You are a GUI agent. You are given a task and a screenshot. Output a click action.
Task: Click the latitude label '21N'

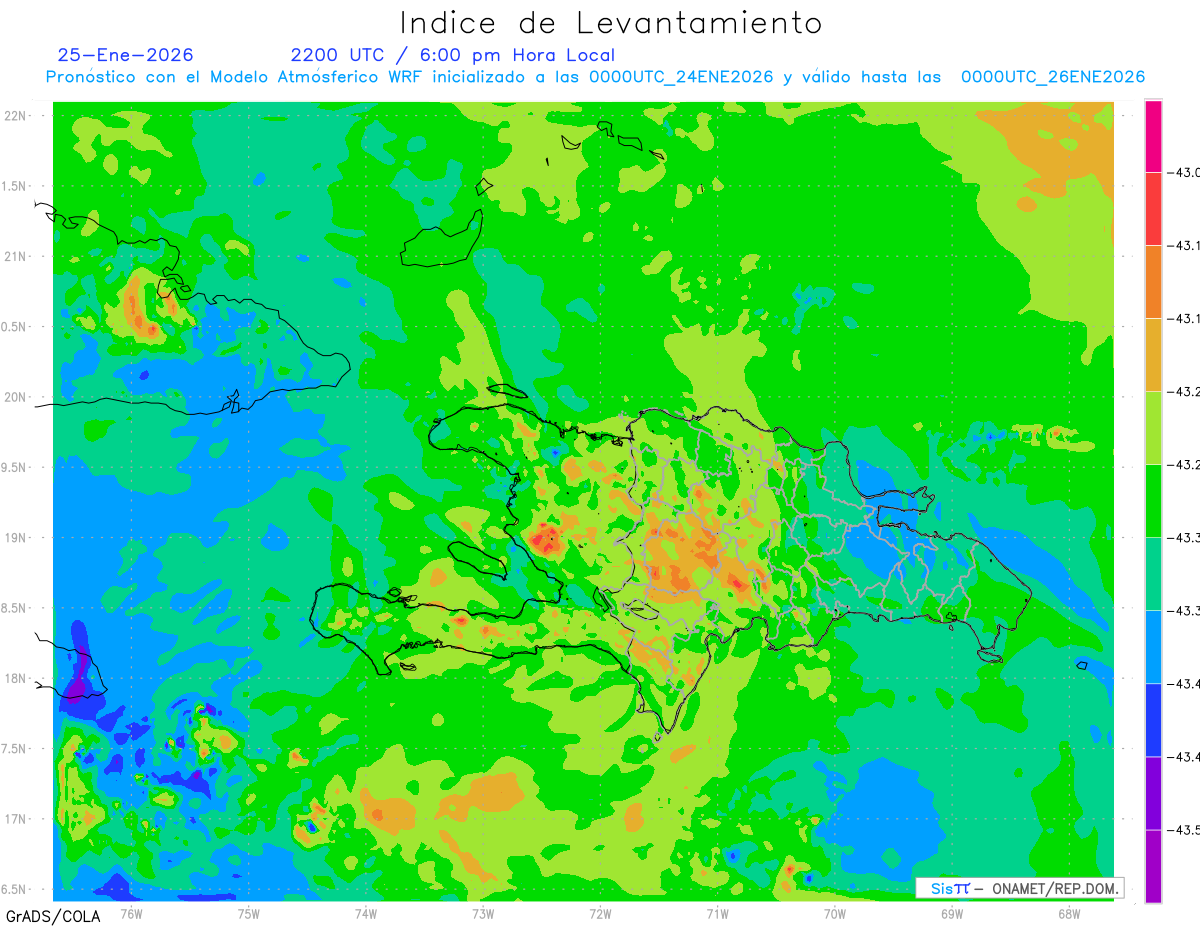17,257
